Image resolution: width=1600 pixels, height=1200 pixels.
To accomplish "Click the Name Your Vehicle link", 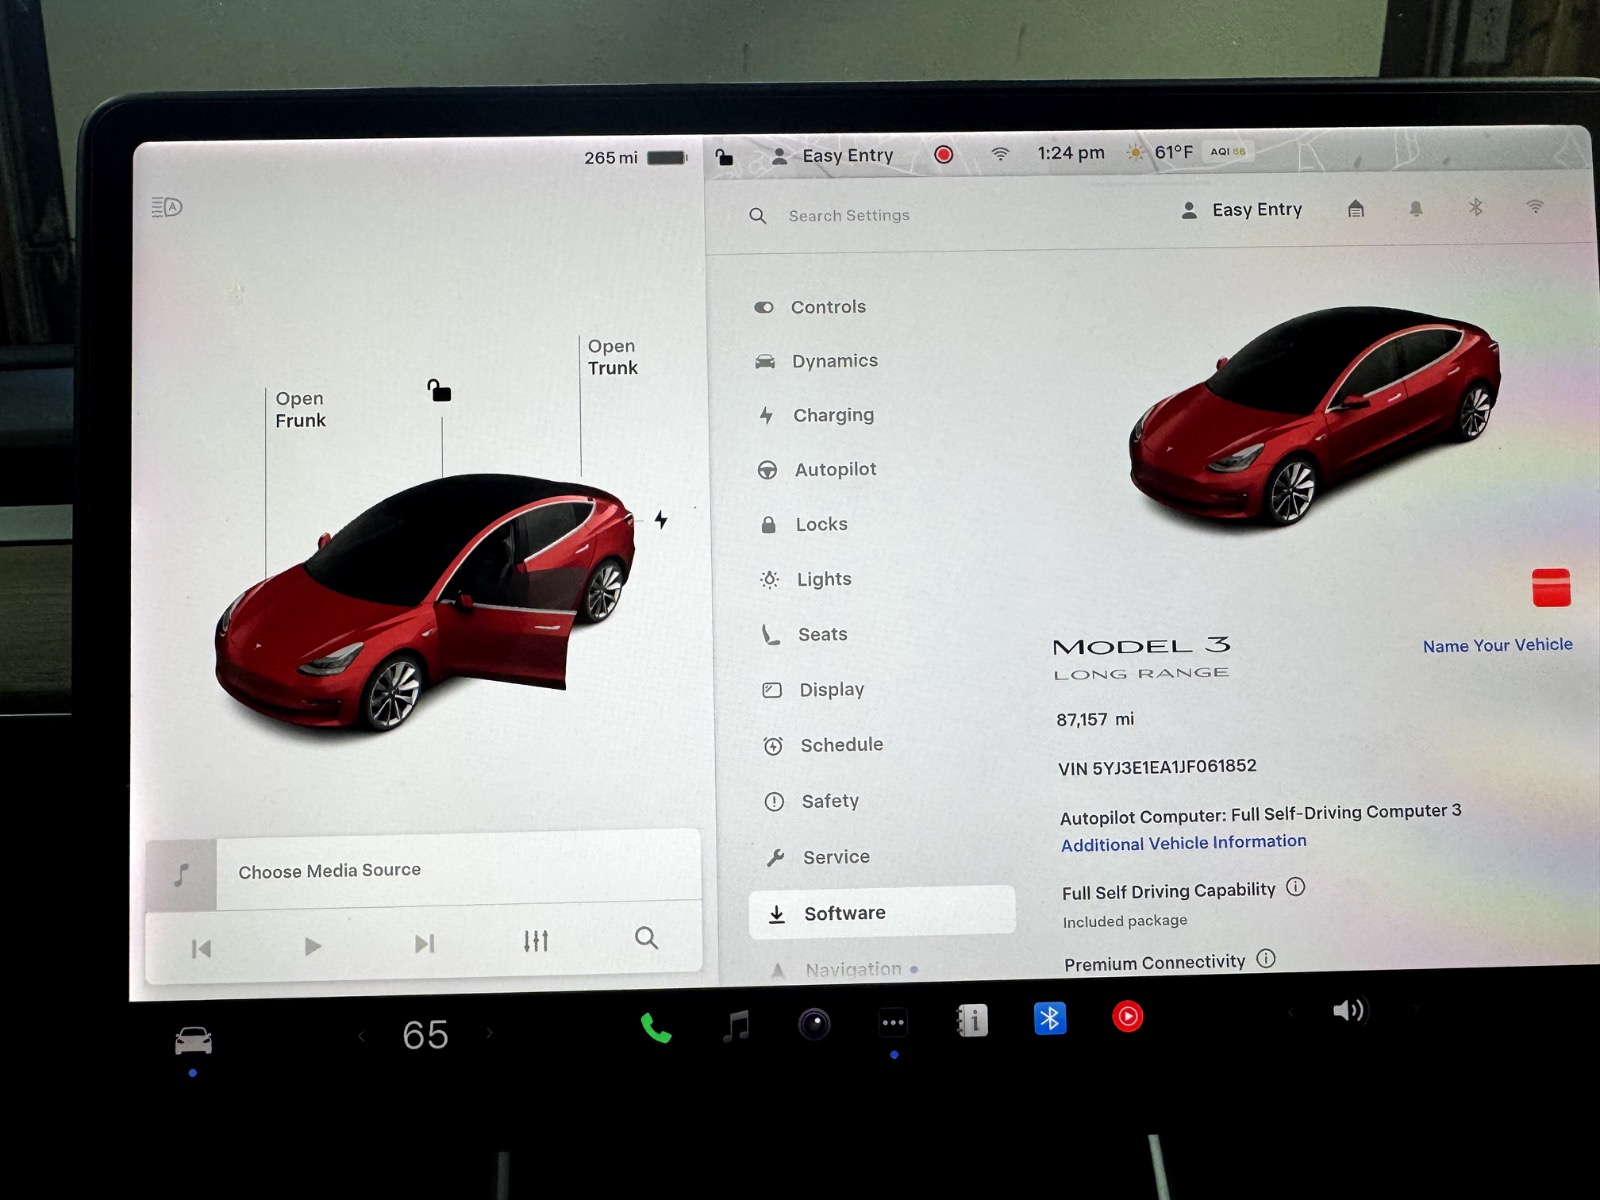I will (1497, 645).
